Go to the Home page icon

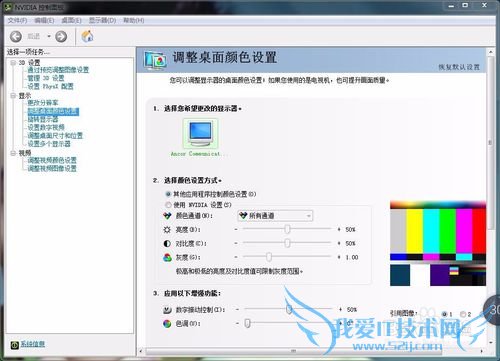87,36
